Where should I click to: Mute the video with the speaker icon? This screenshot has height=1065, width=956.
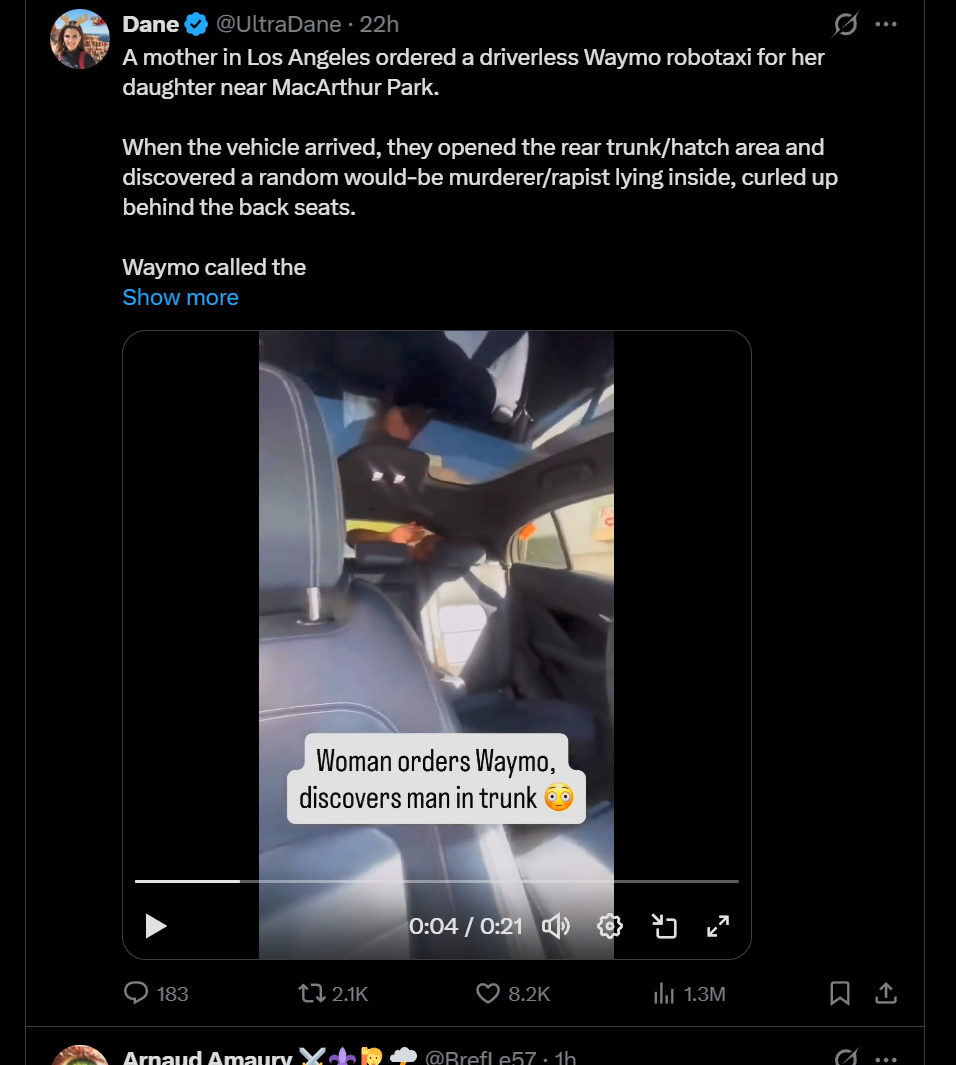(x=555, y=926)
